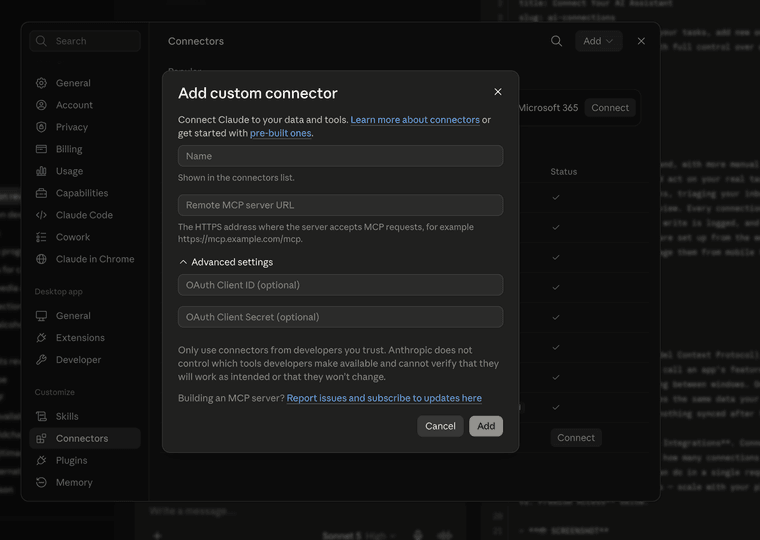Click the Connect button in Status column
Viewport: 760px width, 540px height.
[x=576, y=438]
